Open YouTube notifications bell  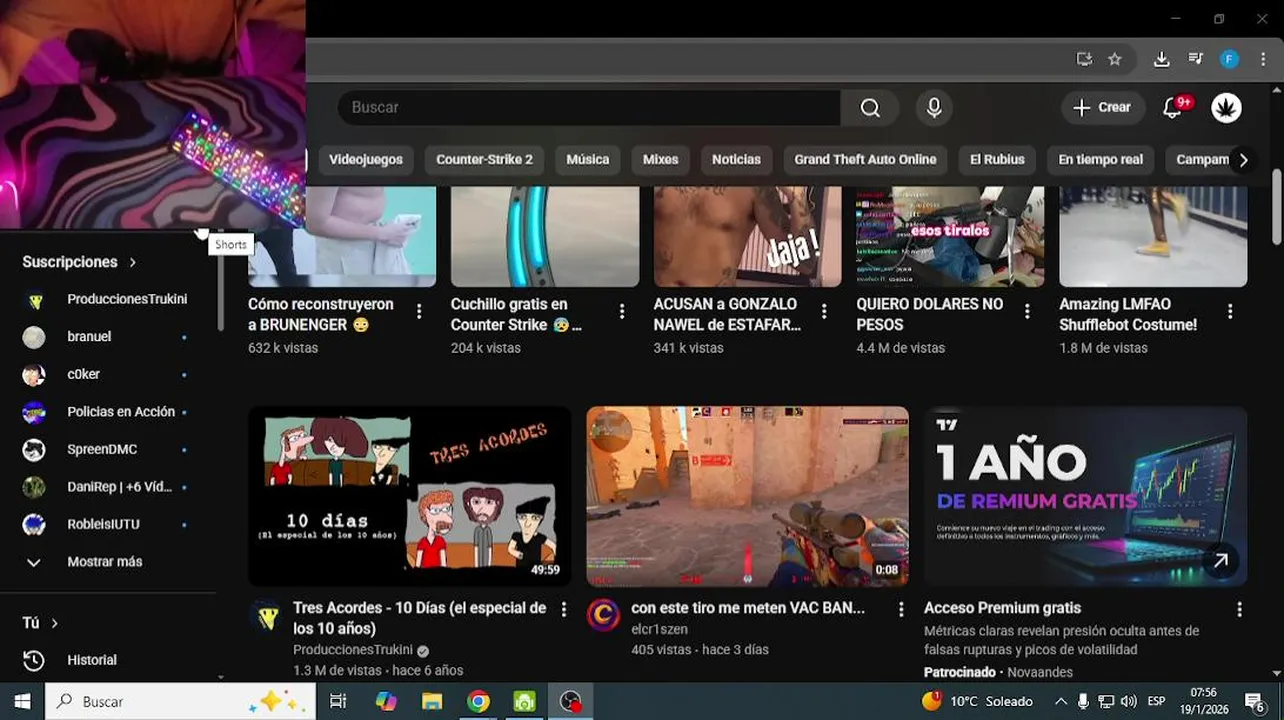point(1173,108)
